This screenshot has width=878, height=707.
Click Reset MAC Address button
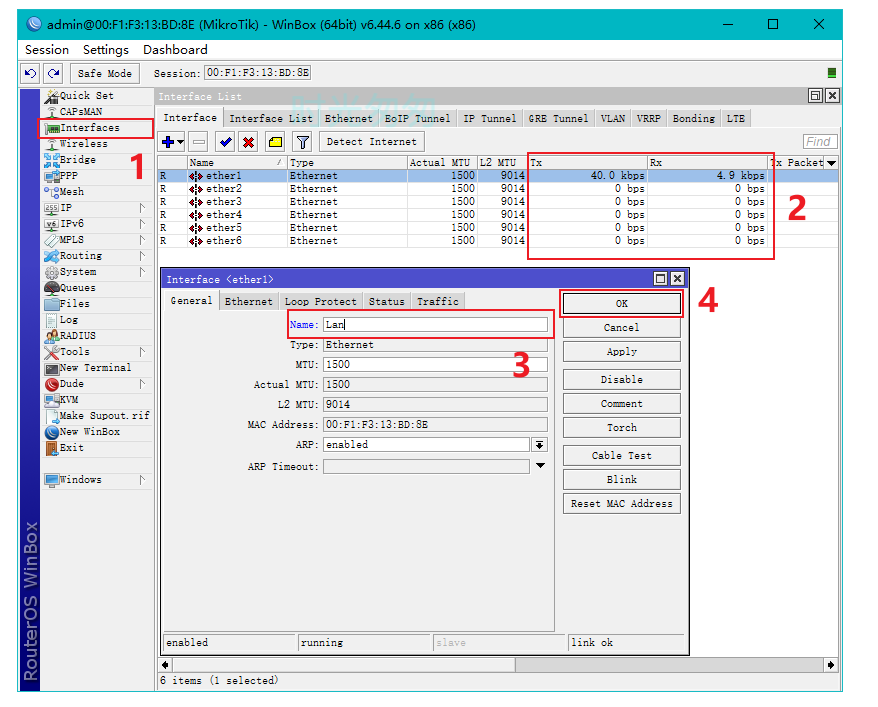click(x=622, y=504)
